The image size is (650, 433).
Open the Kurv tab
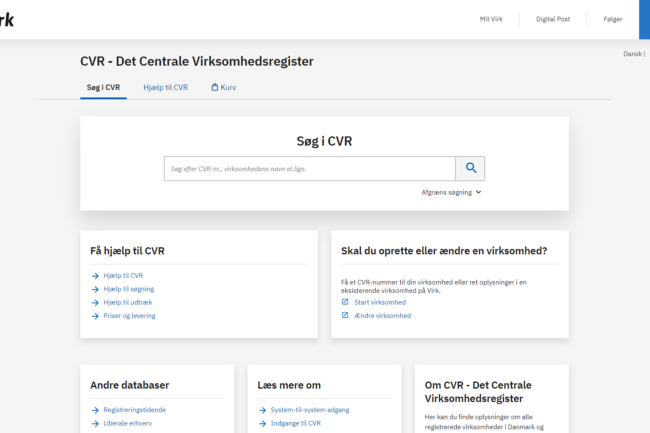[228, 88]
